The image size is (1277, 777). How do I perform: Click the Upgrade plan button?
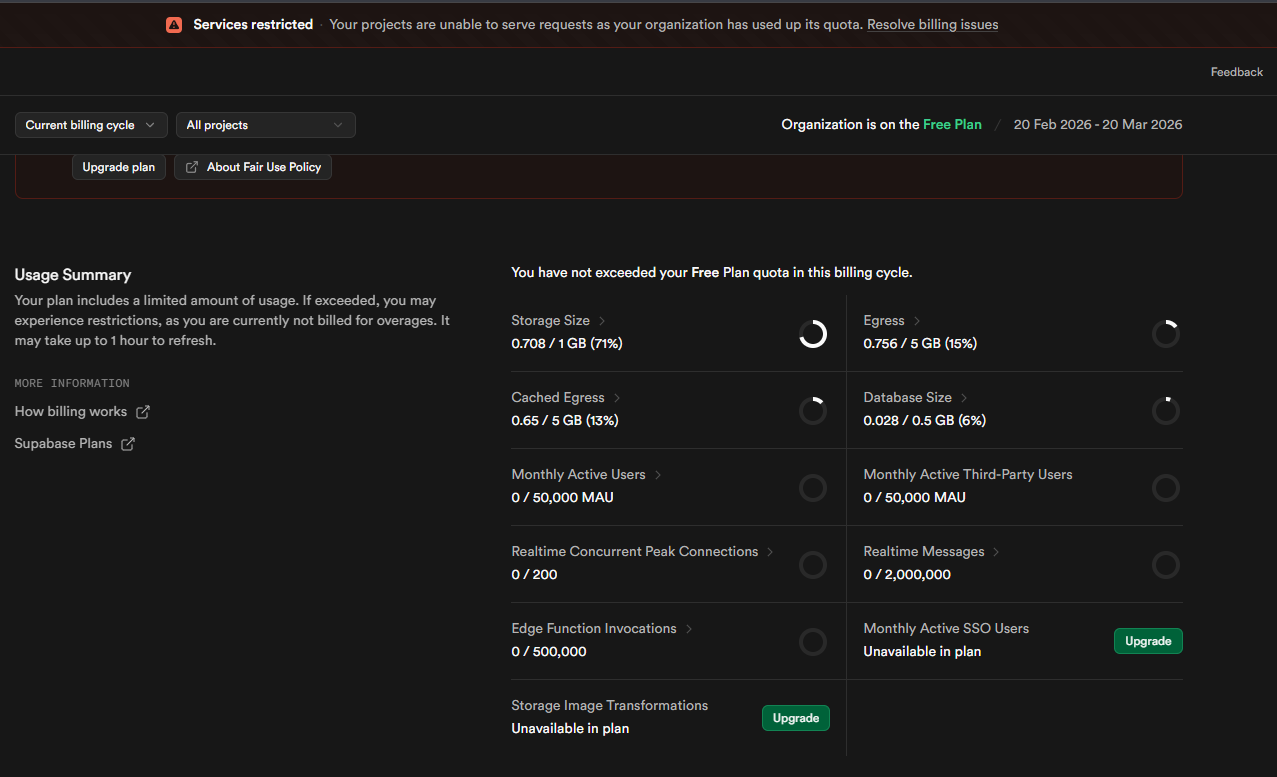(118, 167)
